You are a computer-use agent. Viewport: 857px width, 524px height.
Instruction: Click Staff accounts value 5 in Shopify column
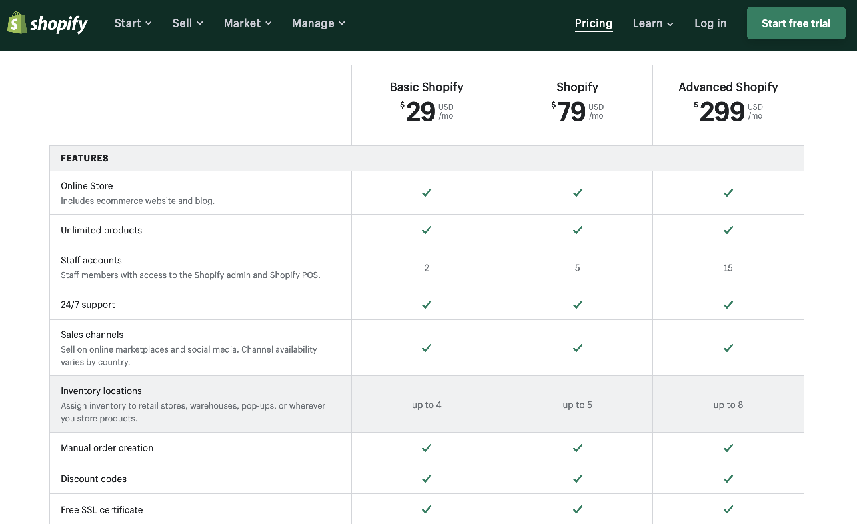click(x=577, y=268)
